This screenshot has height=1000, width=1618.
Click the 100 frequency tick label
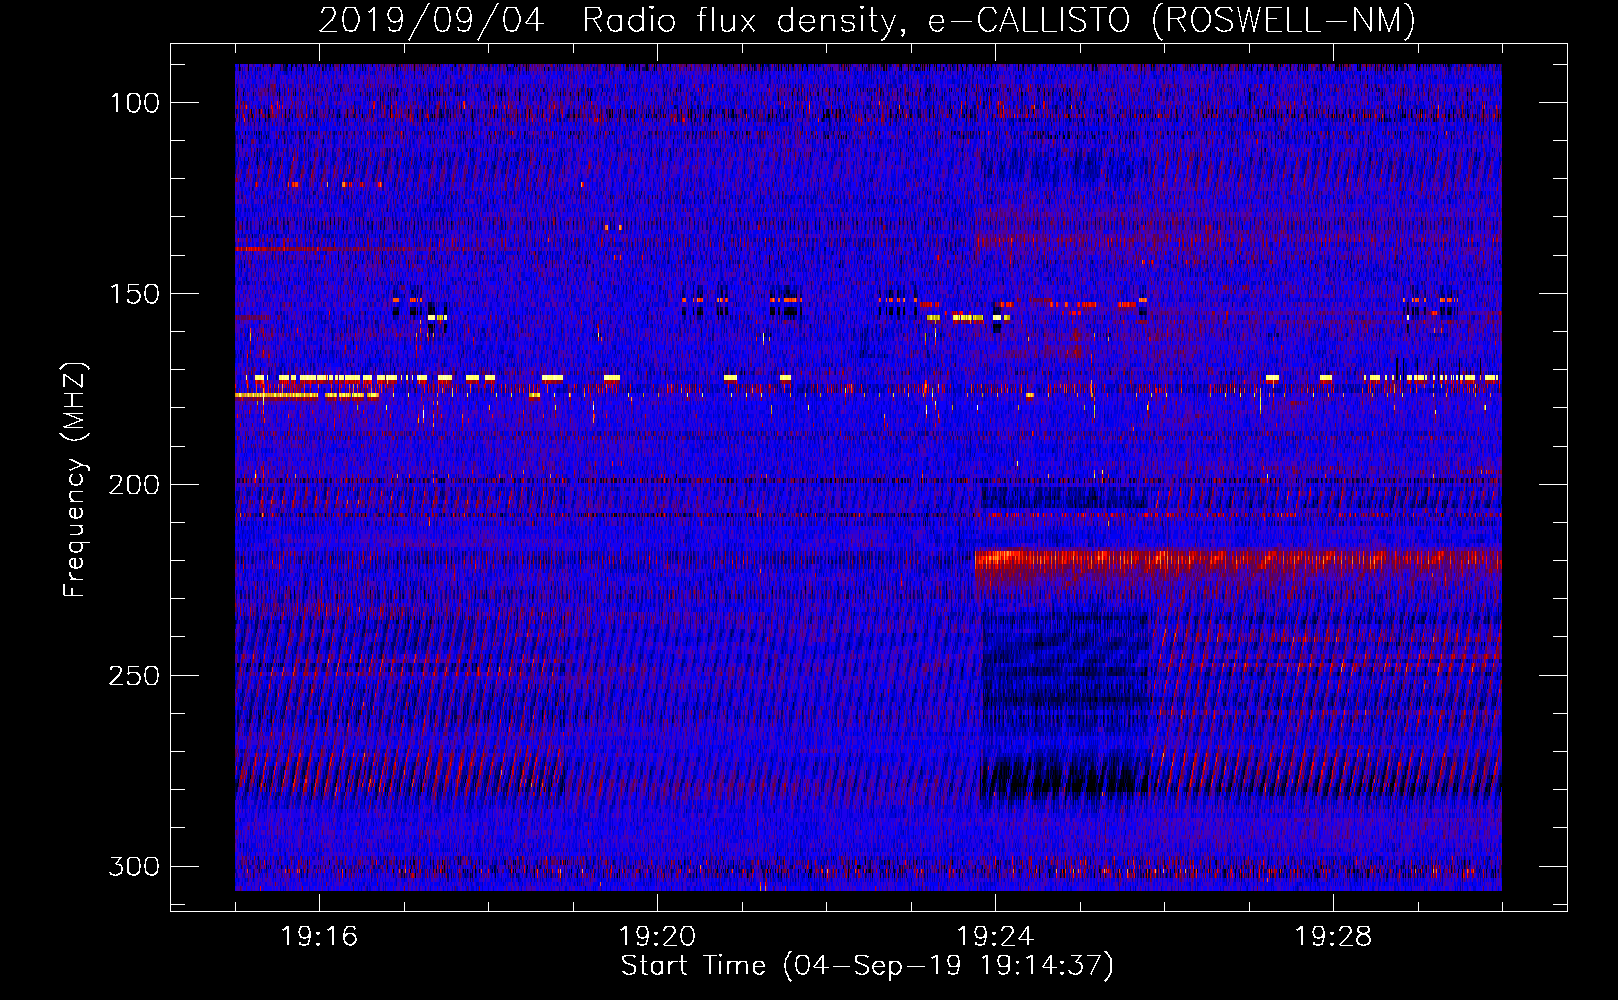(134, 103)
